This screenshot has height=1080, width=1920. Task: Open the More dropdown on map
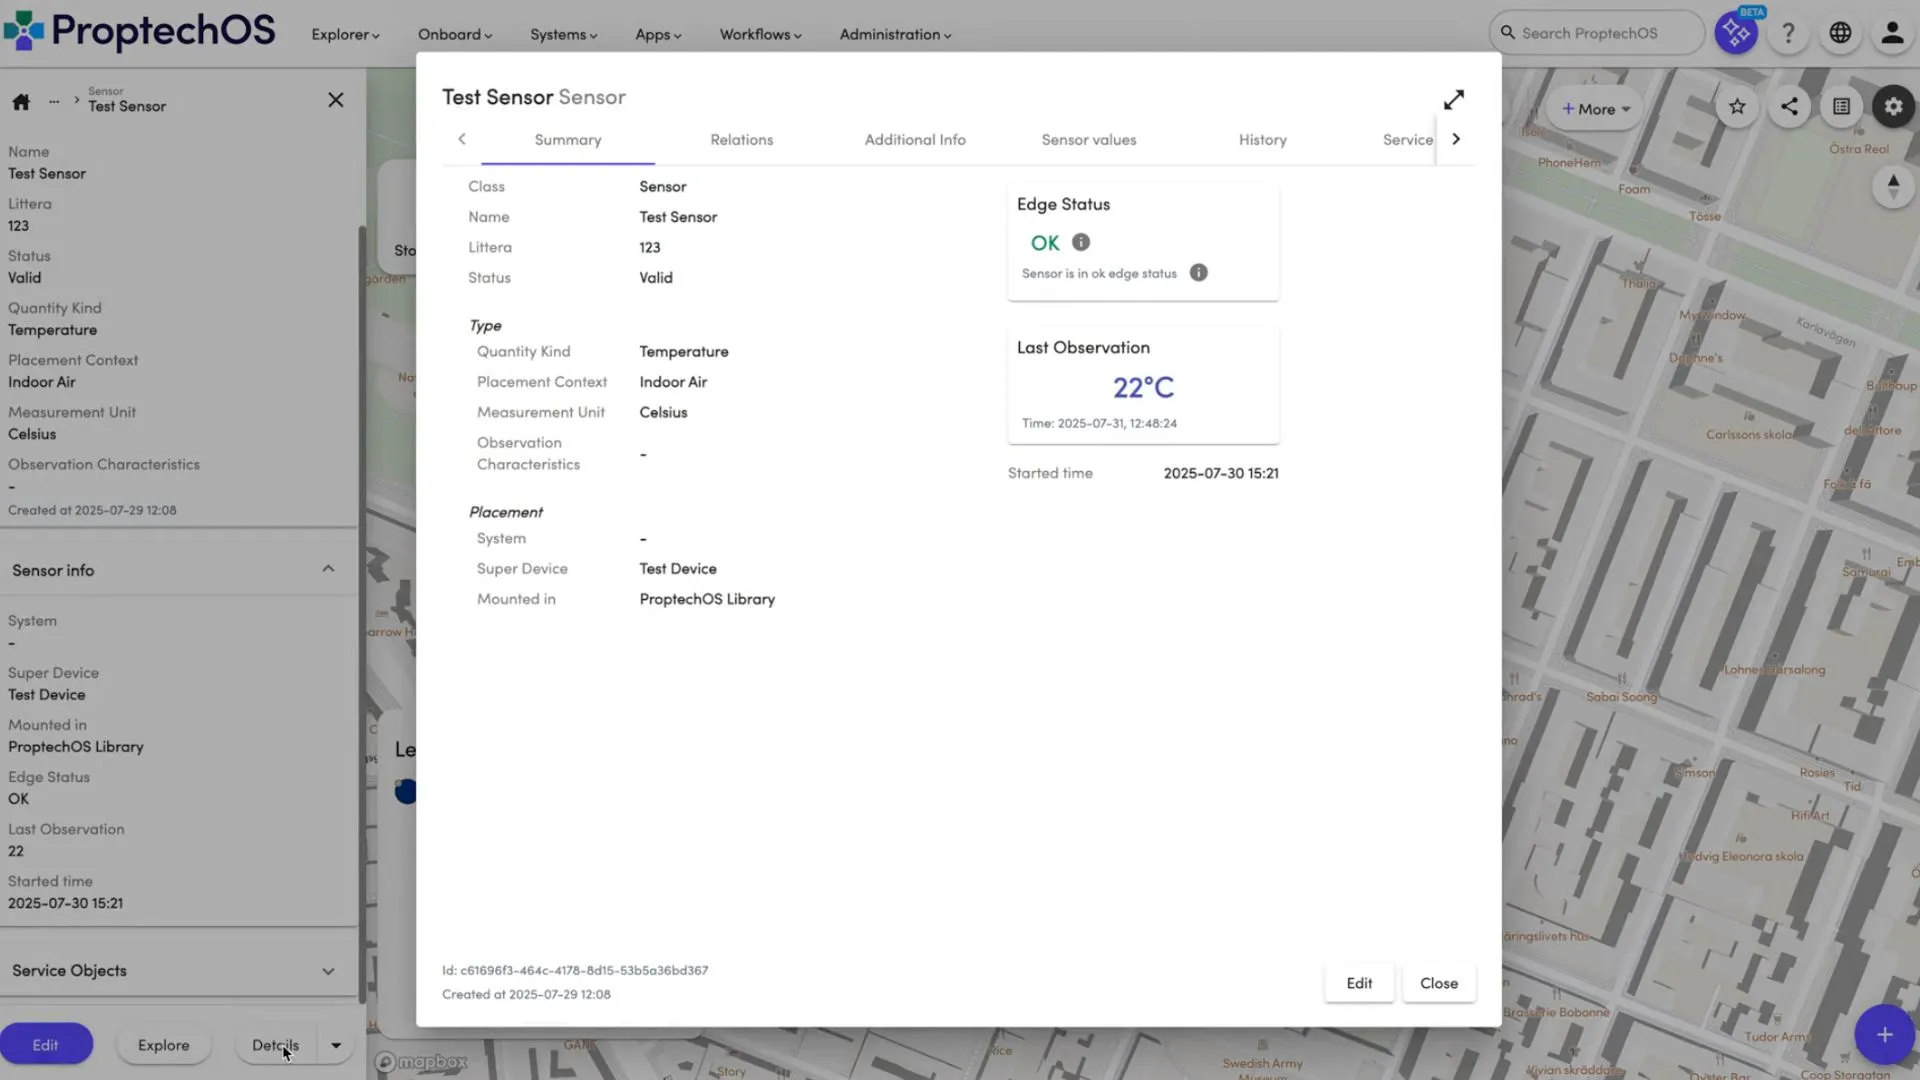1596,109
